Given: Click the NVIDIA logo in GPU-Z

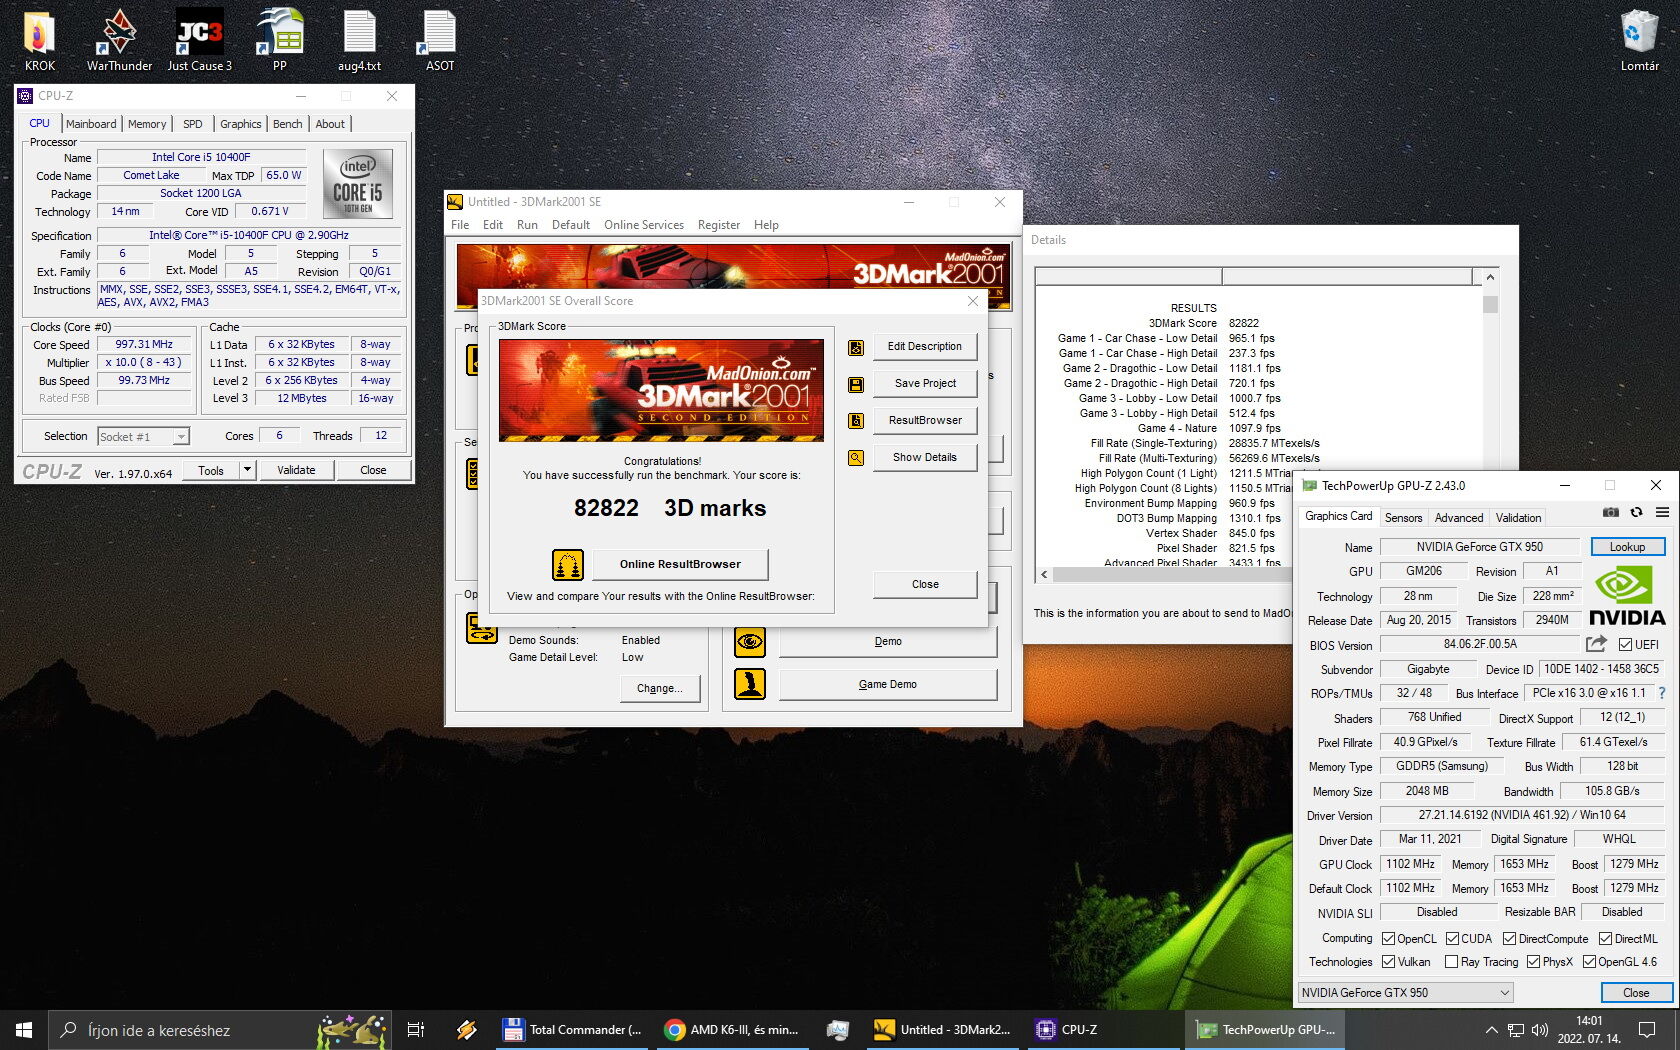Looking at the screenshot, I should pos(1627,594).
